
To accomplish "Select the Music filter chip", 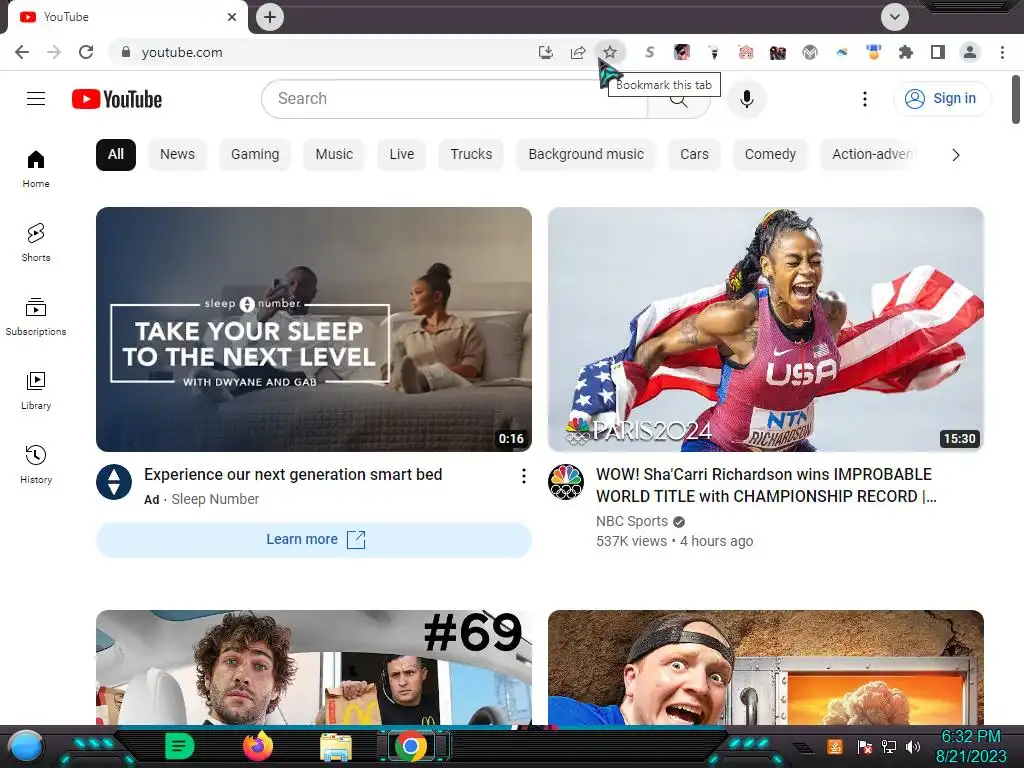I will [334, 155].
